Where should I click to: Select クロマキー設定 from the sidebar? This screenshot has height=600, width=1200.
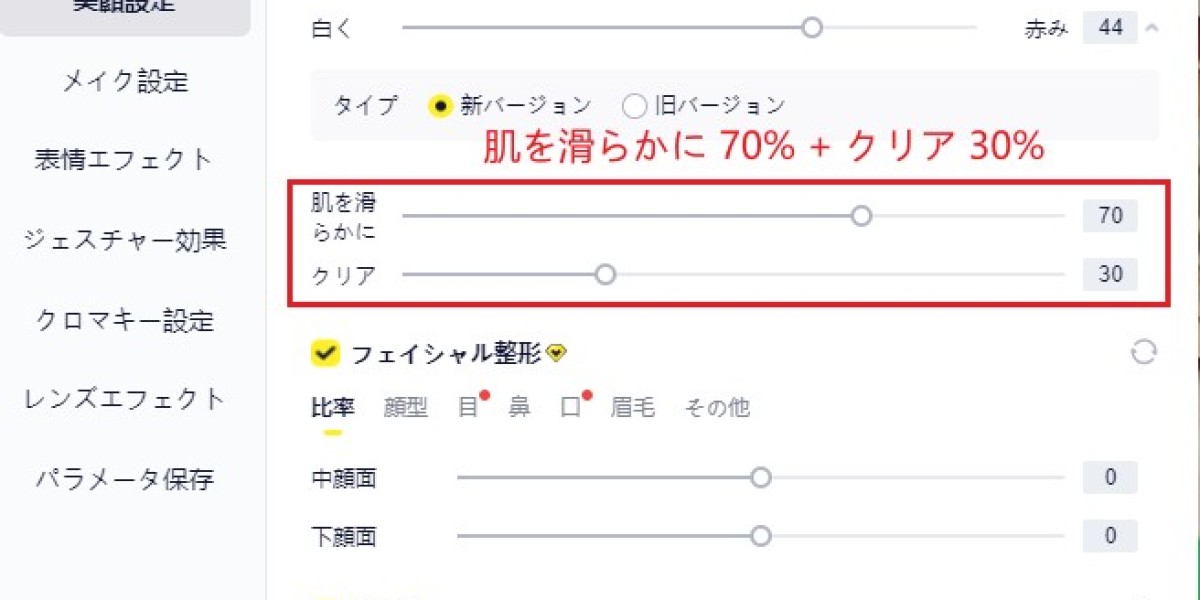coord(124,321)
